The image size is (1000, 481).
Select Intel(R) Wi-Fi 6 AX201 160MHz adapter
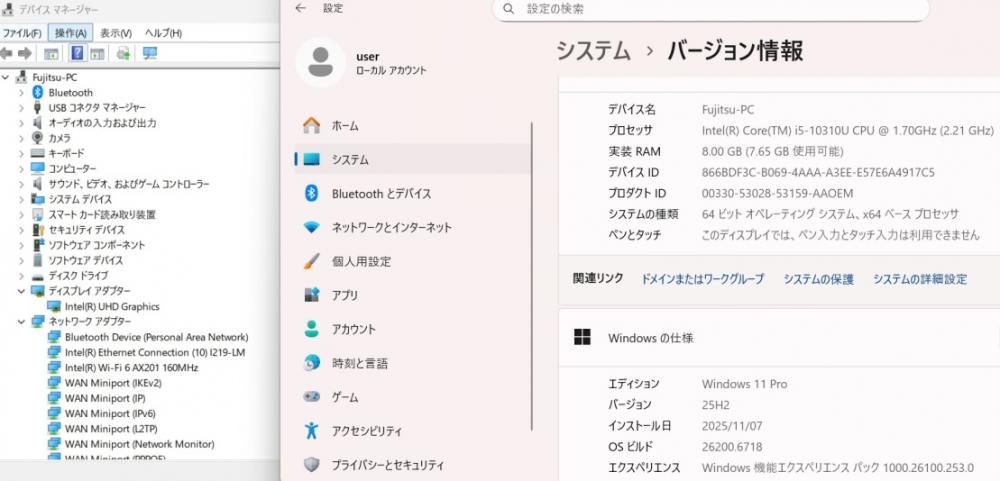coord(130,368)
